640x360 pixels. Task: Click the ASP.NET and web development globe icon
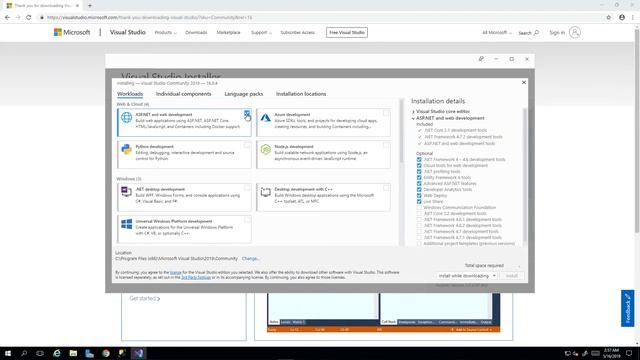tap(127, 117)
